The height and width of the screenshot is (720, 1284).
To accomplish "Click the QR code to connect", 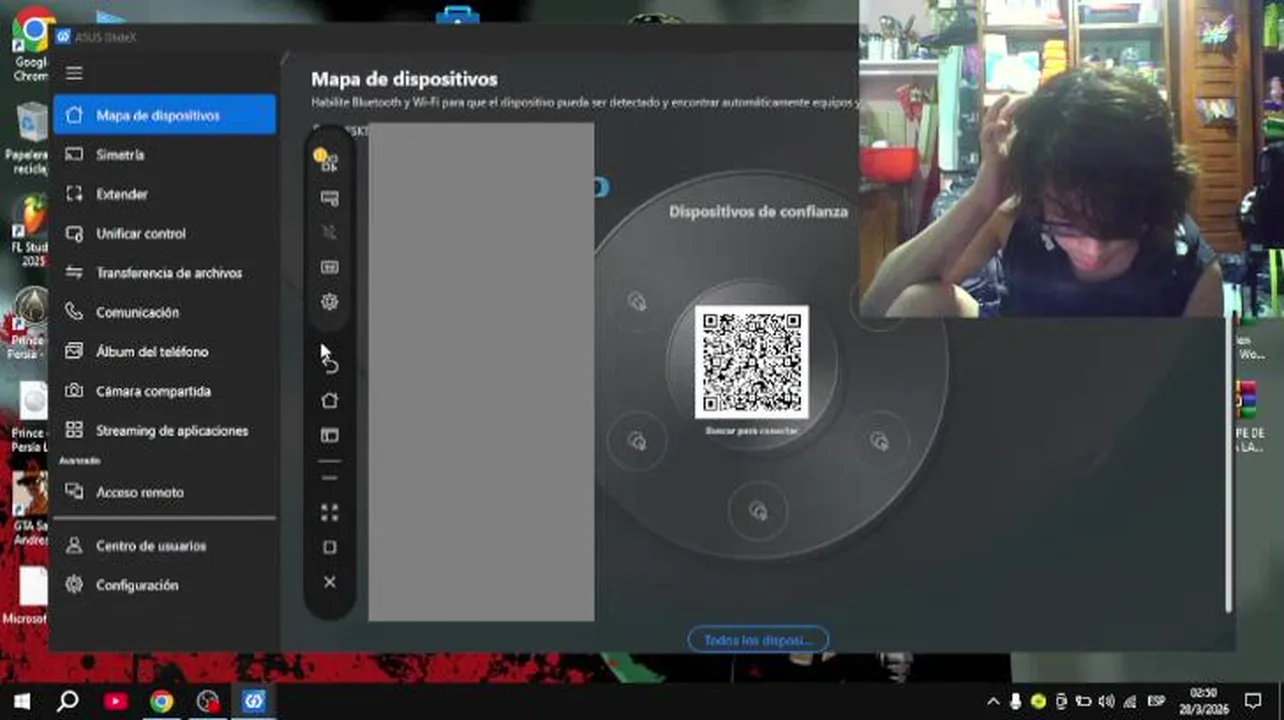I will coord(752,362).
